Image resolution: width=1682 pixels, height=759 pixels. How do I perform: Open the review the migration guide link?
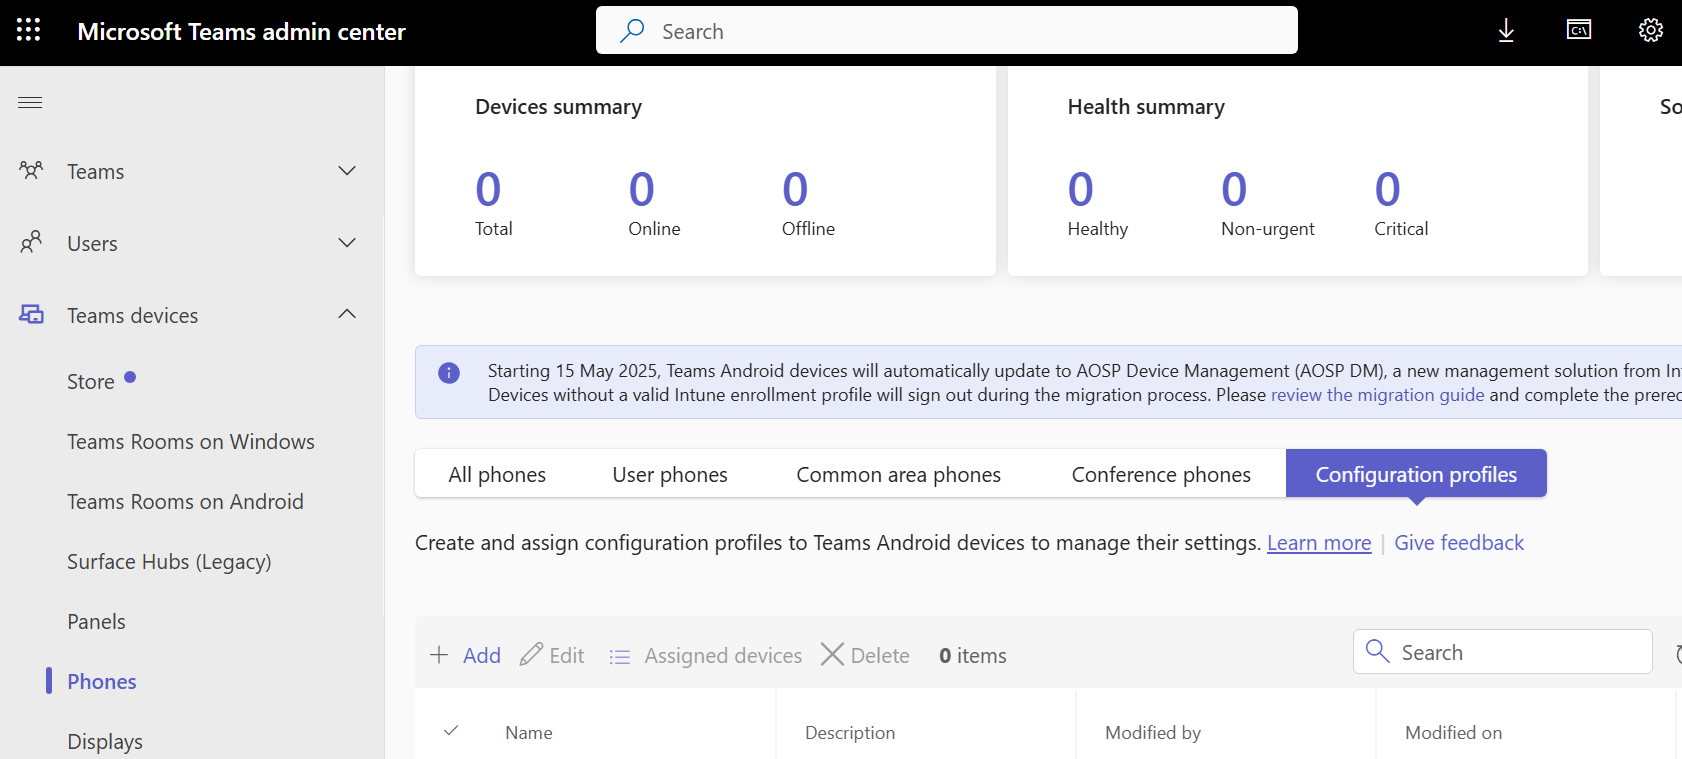pyautogui.click(x=1377, y=395)
